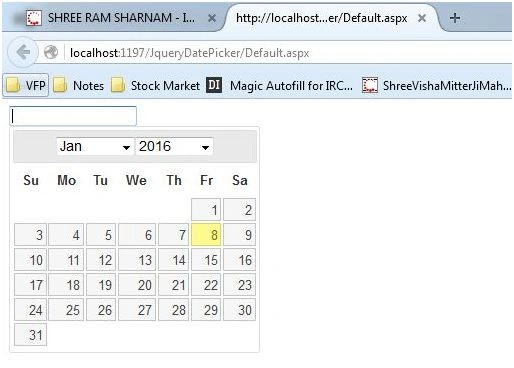The image size is (514, 368).
Task: Choose the 13th in calendar
Action: [x=137, y=260]
